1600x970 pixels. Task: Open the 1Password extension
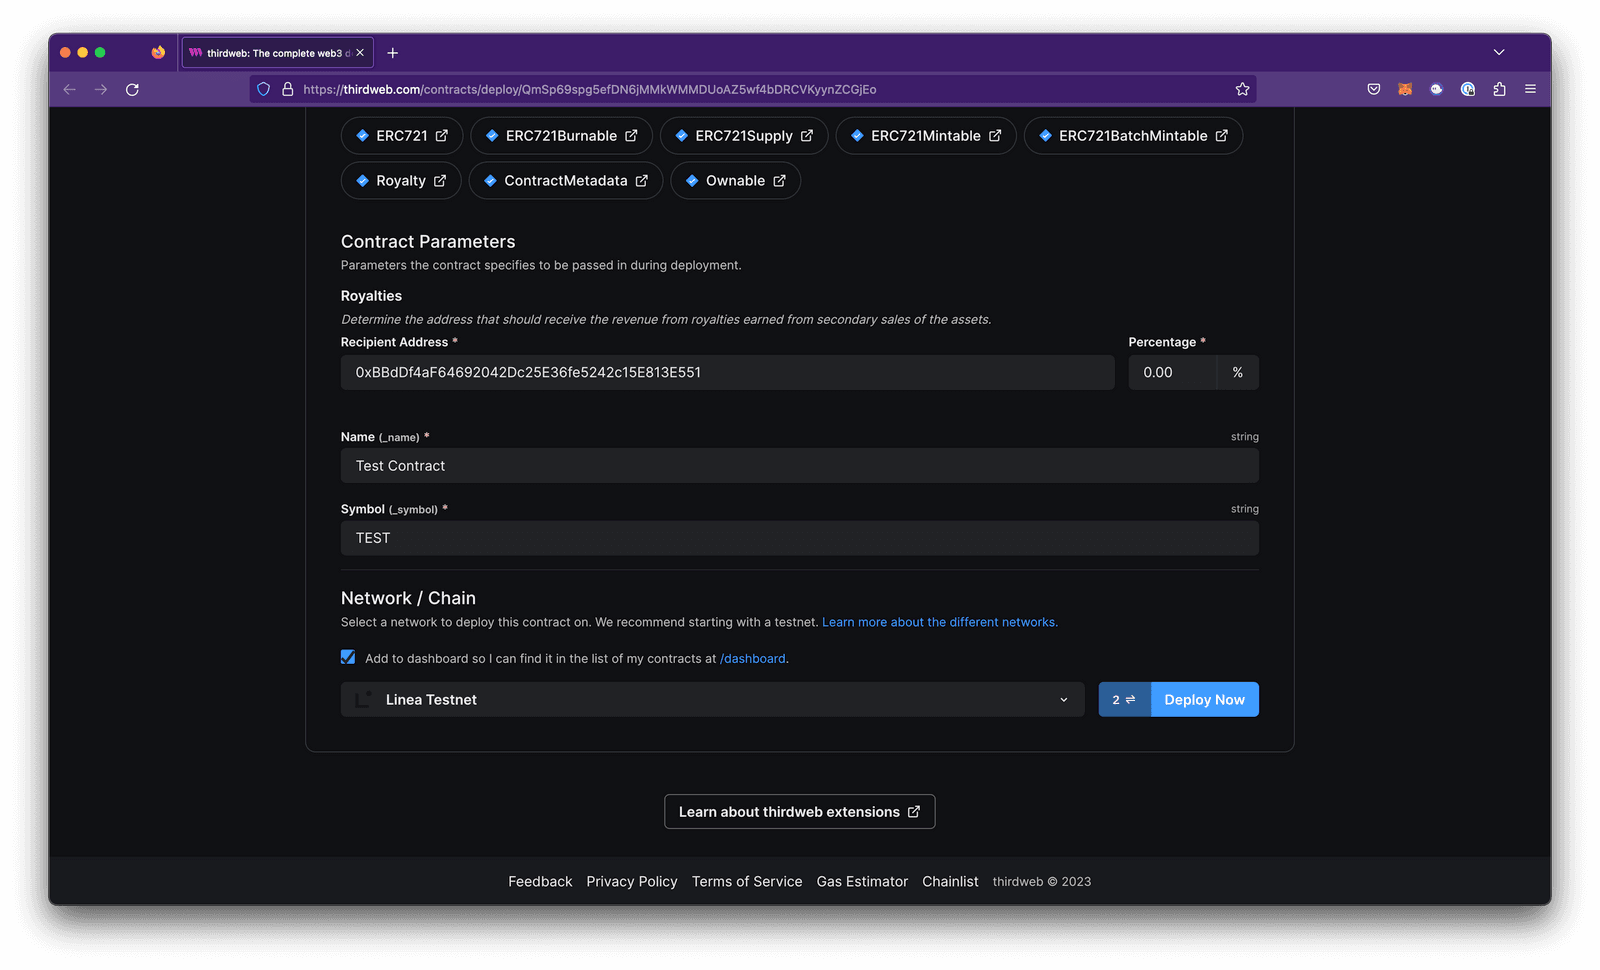click(1467, 89)
